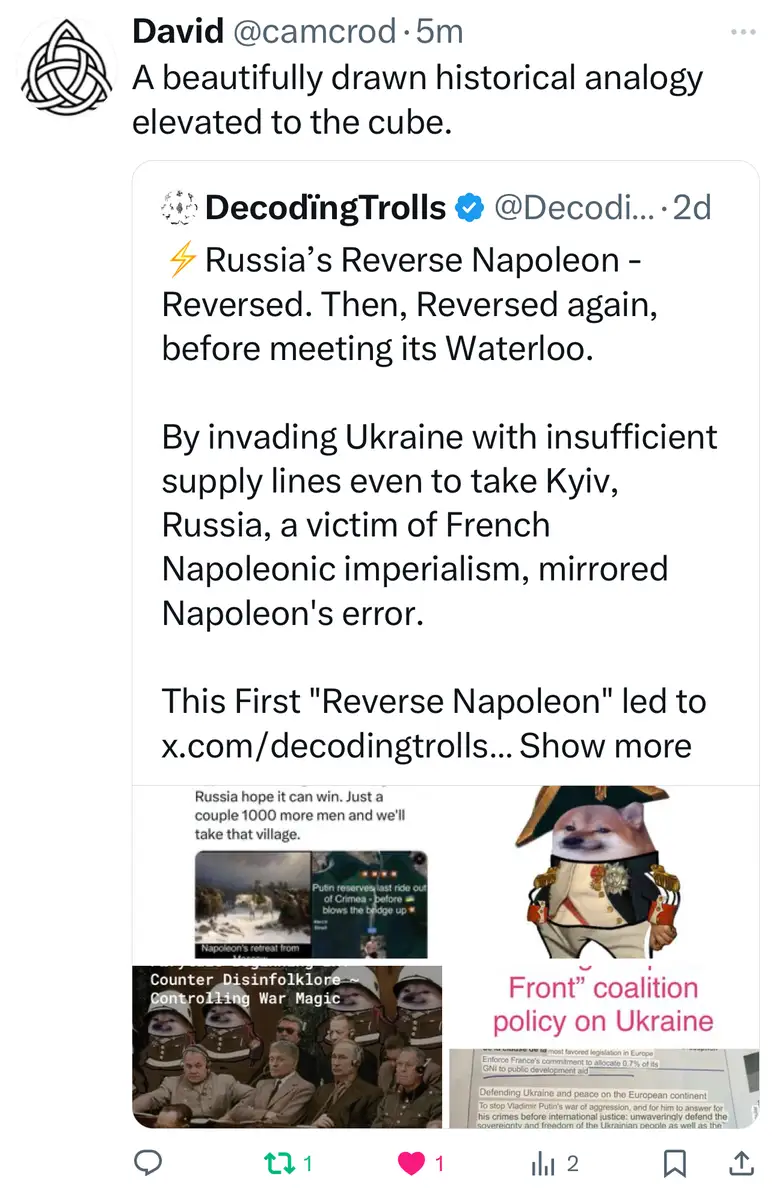
Task: Open the Napoleon doge image
Action: [603, 871]
